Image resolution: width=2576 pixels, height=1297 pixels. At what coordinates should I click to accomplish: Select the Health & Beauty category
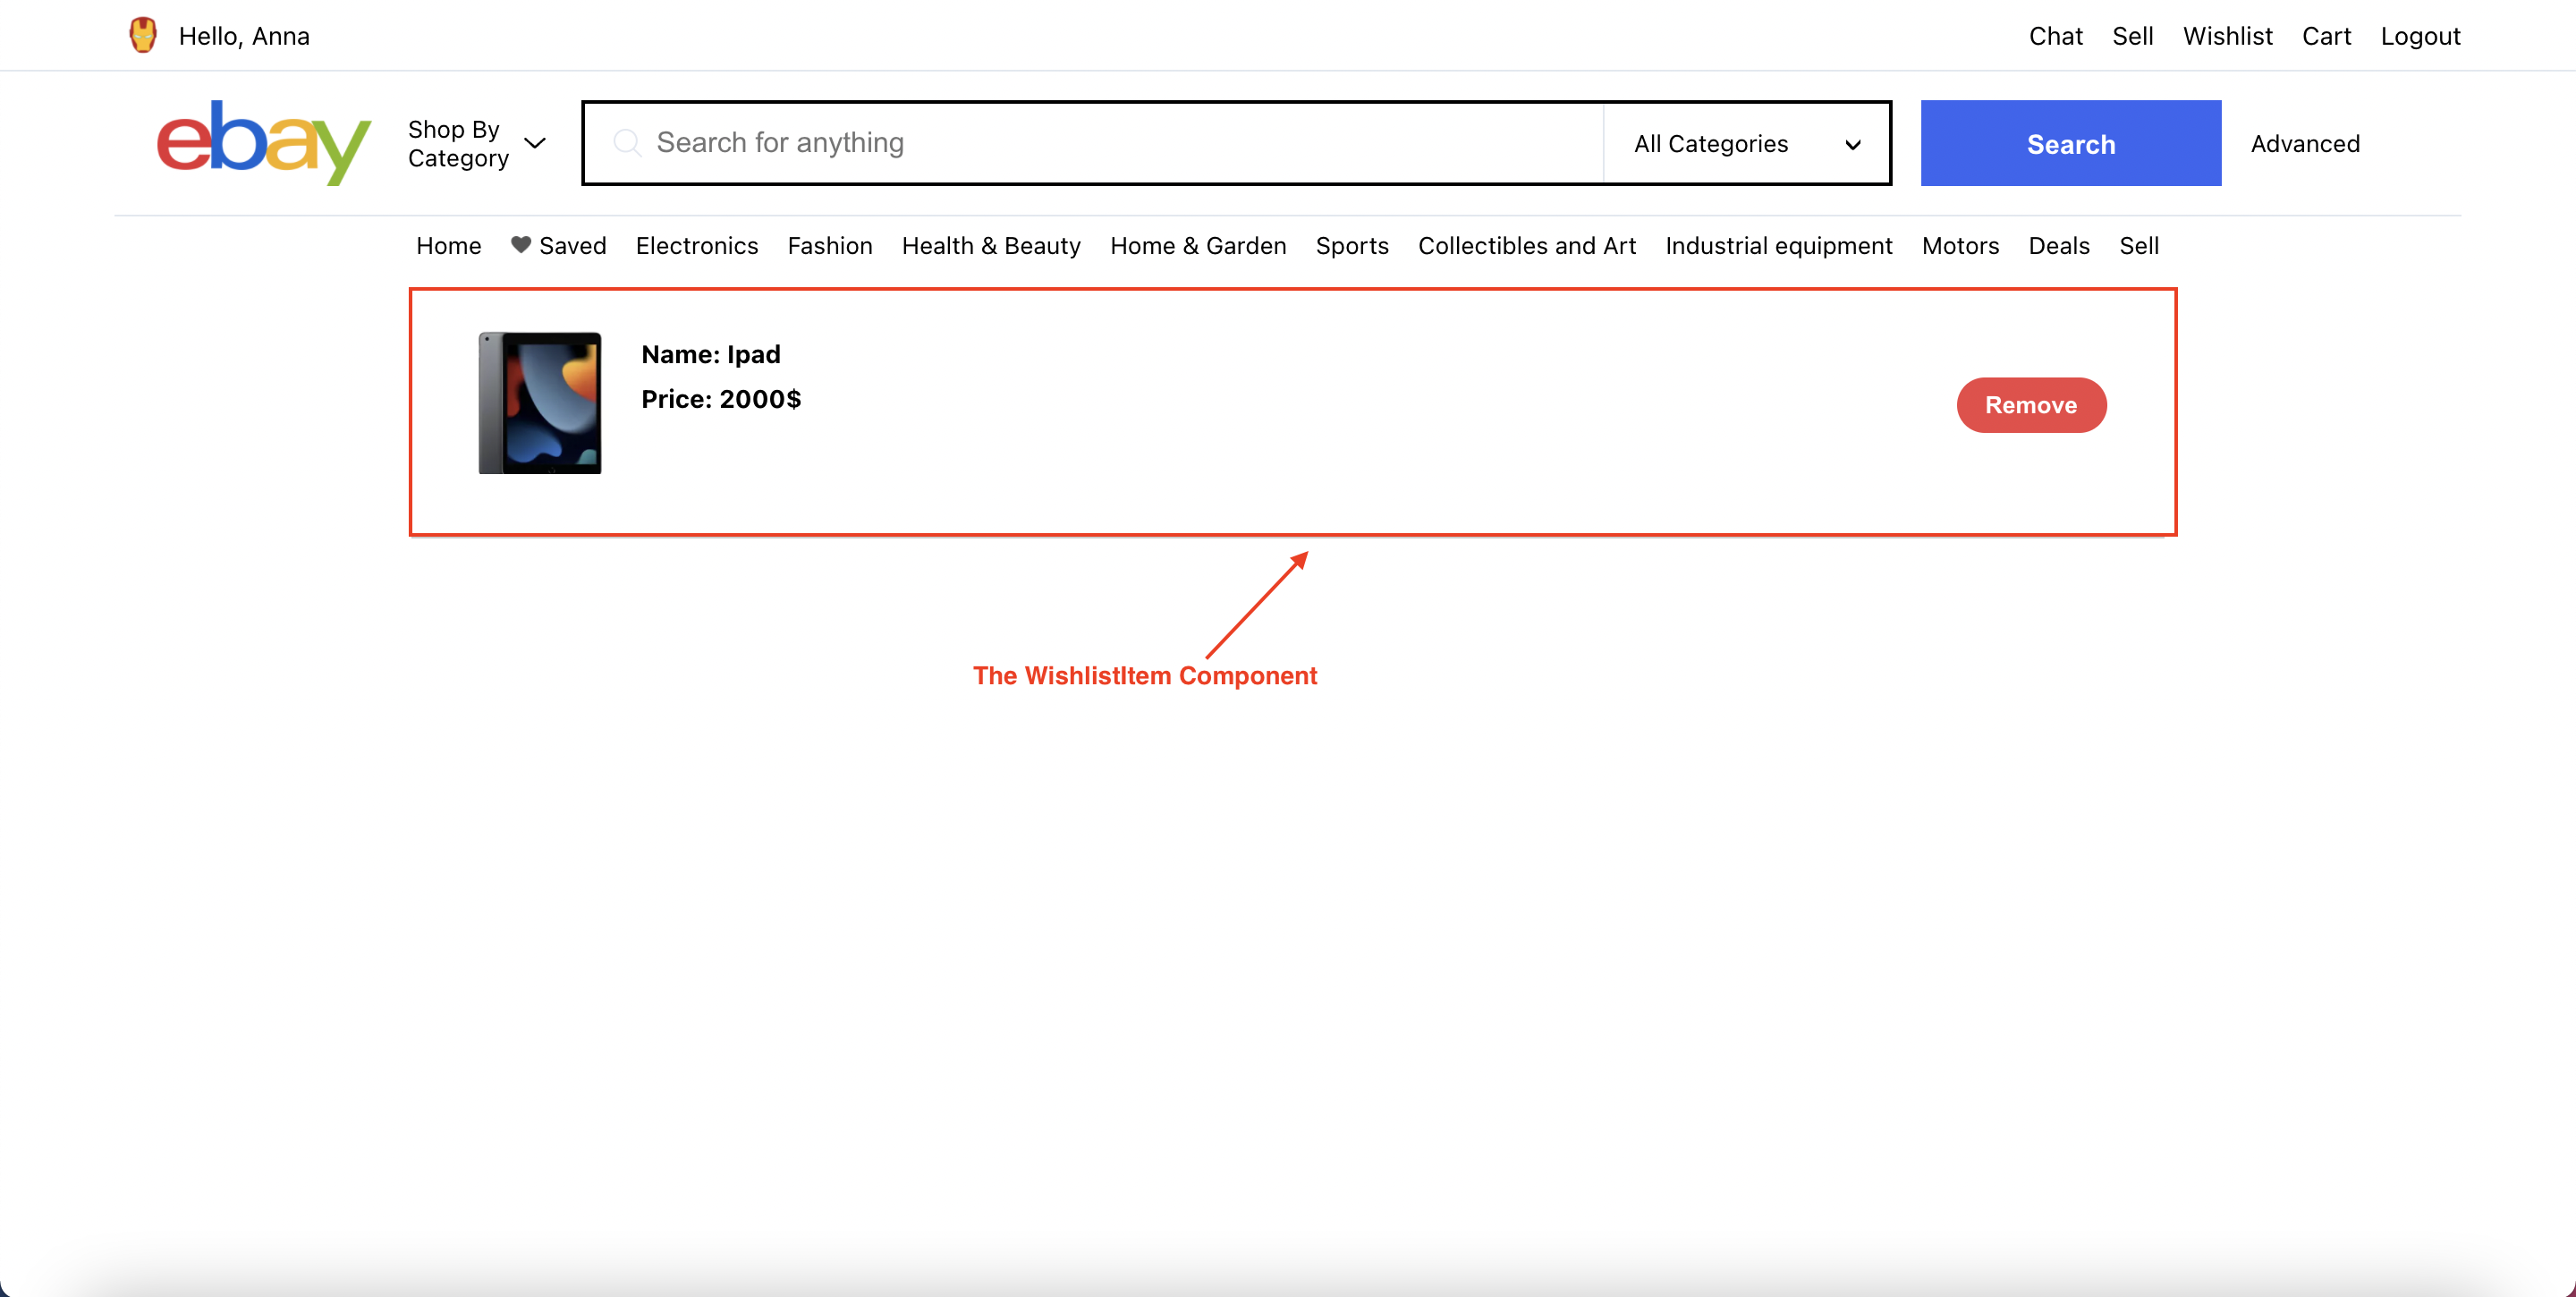pyautogui.click(x=991, y=246)
